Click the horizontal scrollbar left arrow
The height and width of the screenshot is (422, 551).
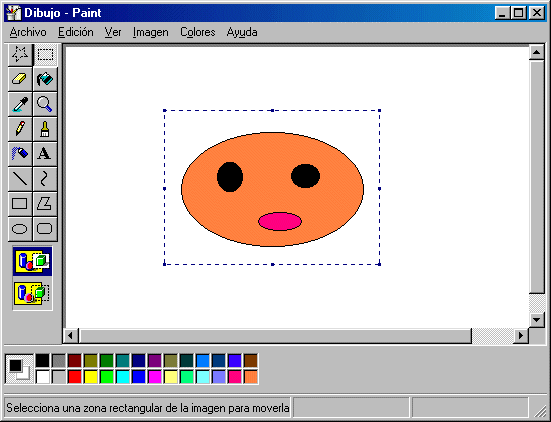point(71,336)
